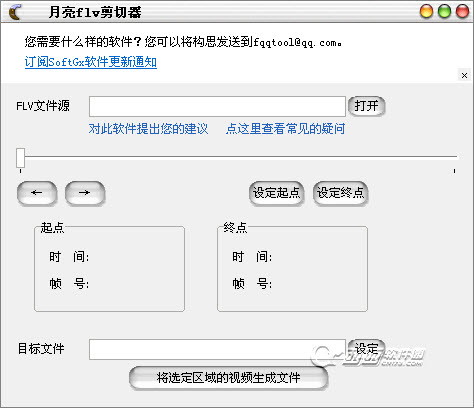The height and width of the screenshot is (408, 474).
Task: Click the red close orb
Action: 462,11
